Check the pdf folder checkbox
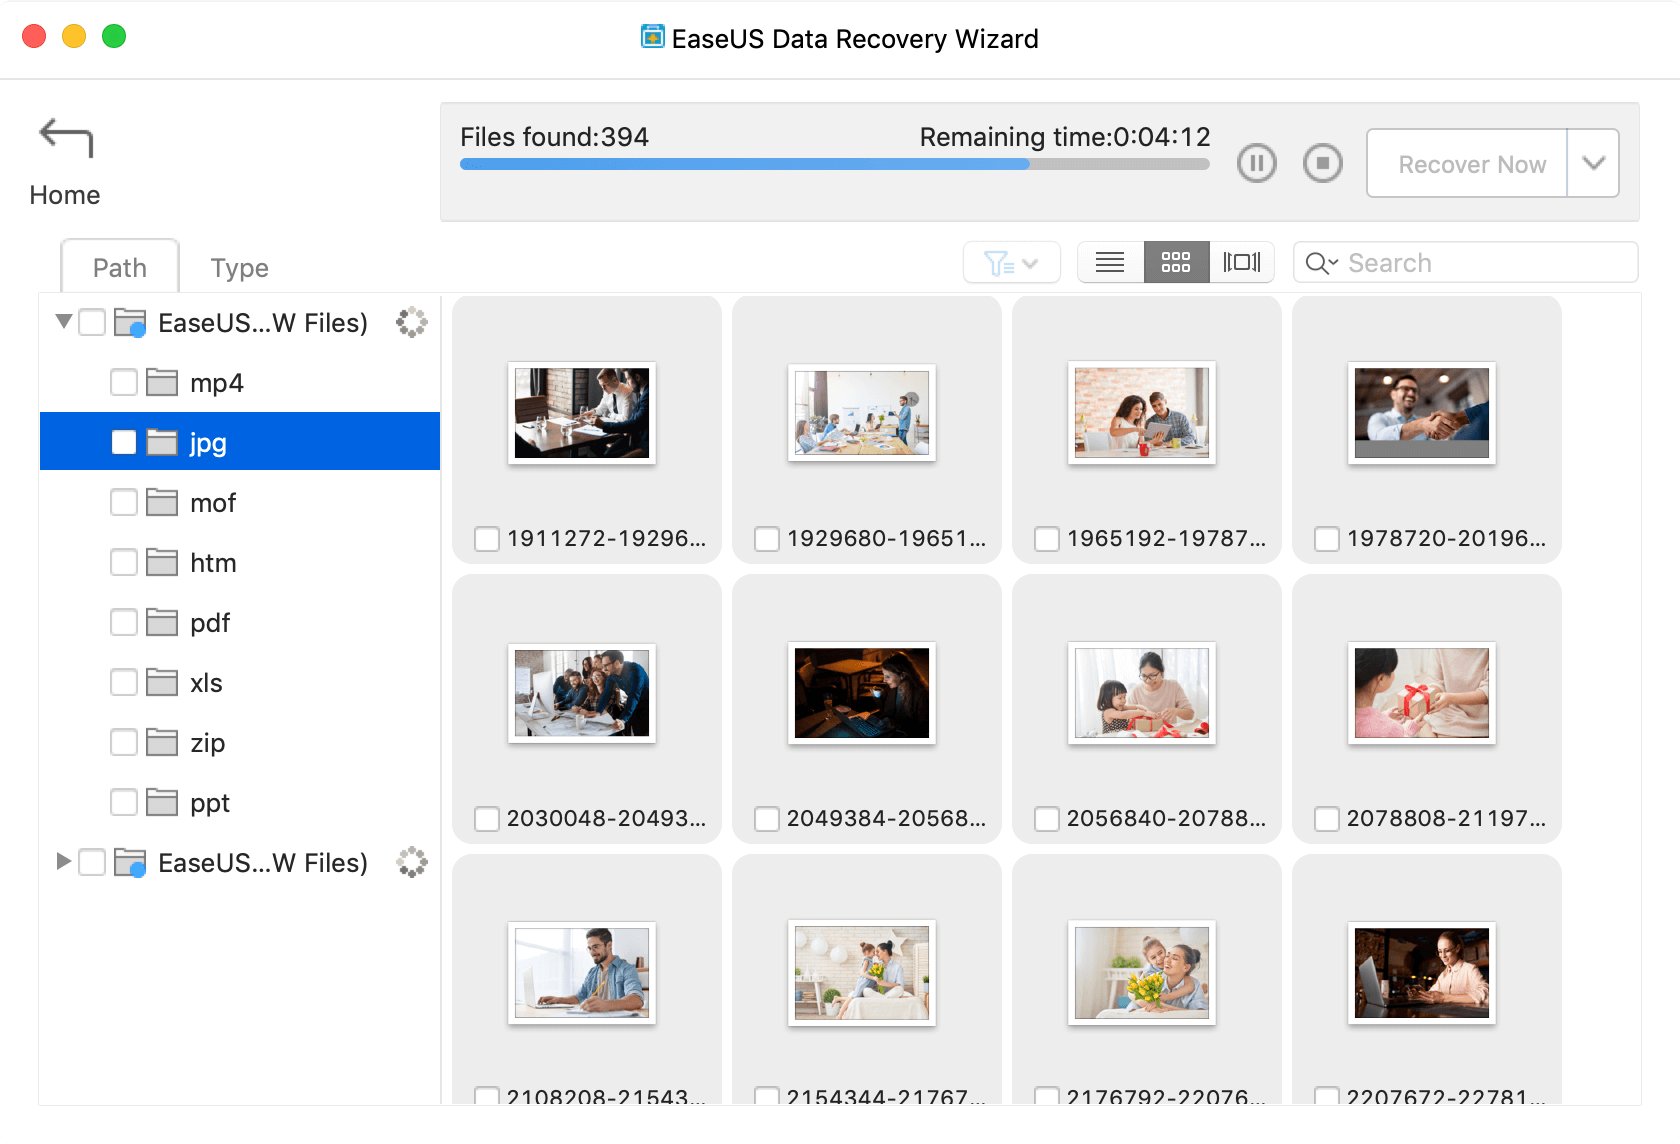The width and height of the screenshot is (1680, 1144). [124, 623]
